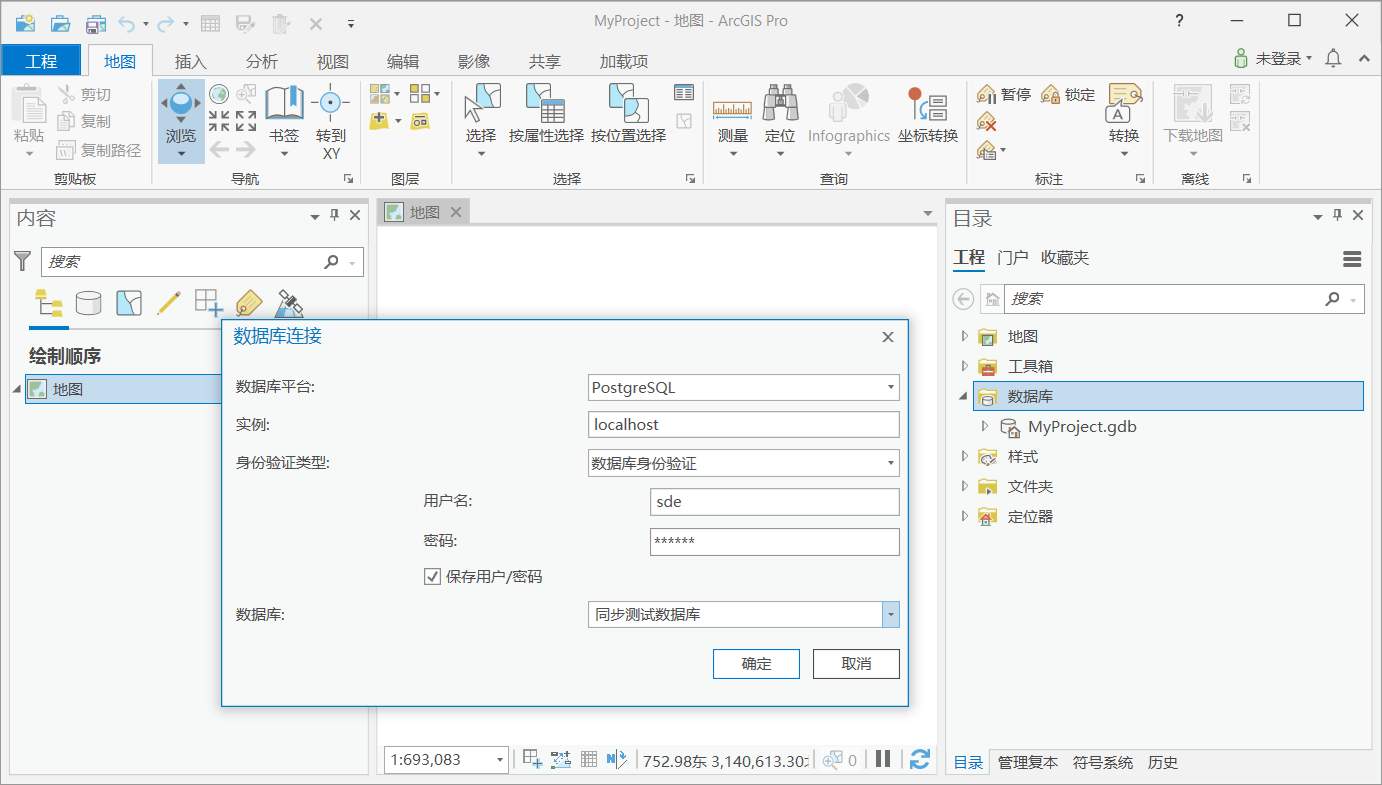
Task: Click Not signed in (未登录) account button
Action: [1273, 59]
